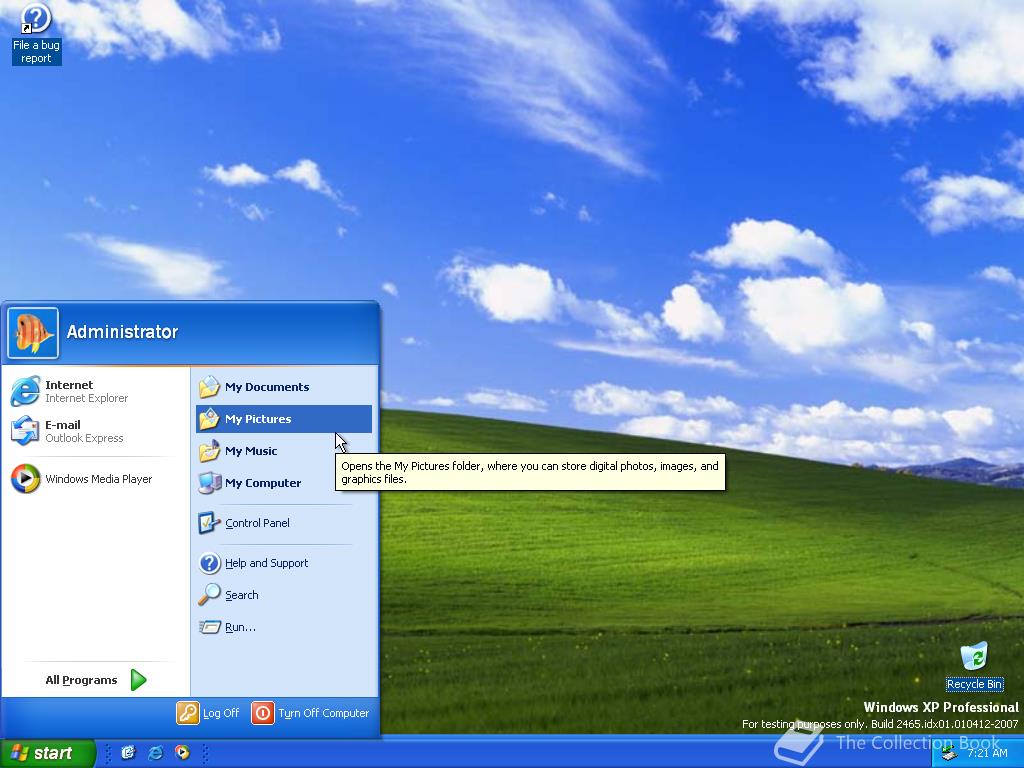1024x768 pixels.
Task: Click the Log Off button
Action: point(208,713)
